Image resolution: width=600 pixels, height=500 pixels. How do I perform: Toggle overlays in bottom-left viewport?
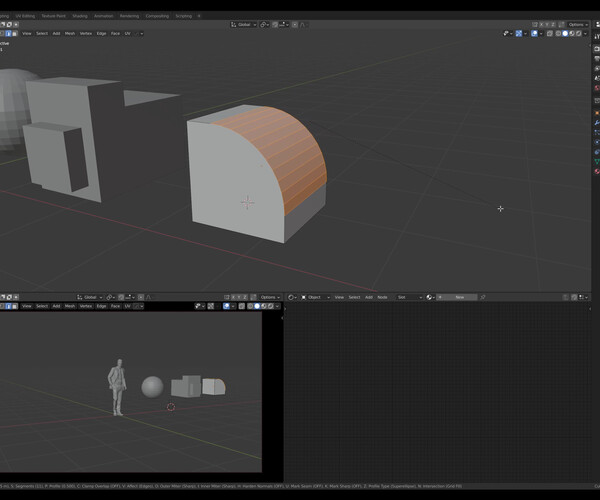point(226,306)
